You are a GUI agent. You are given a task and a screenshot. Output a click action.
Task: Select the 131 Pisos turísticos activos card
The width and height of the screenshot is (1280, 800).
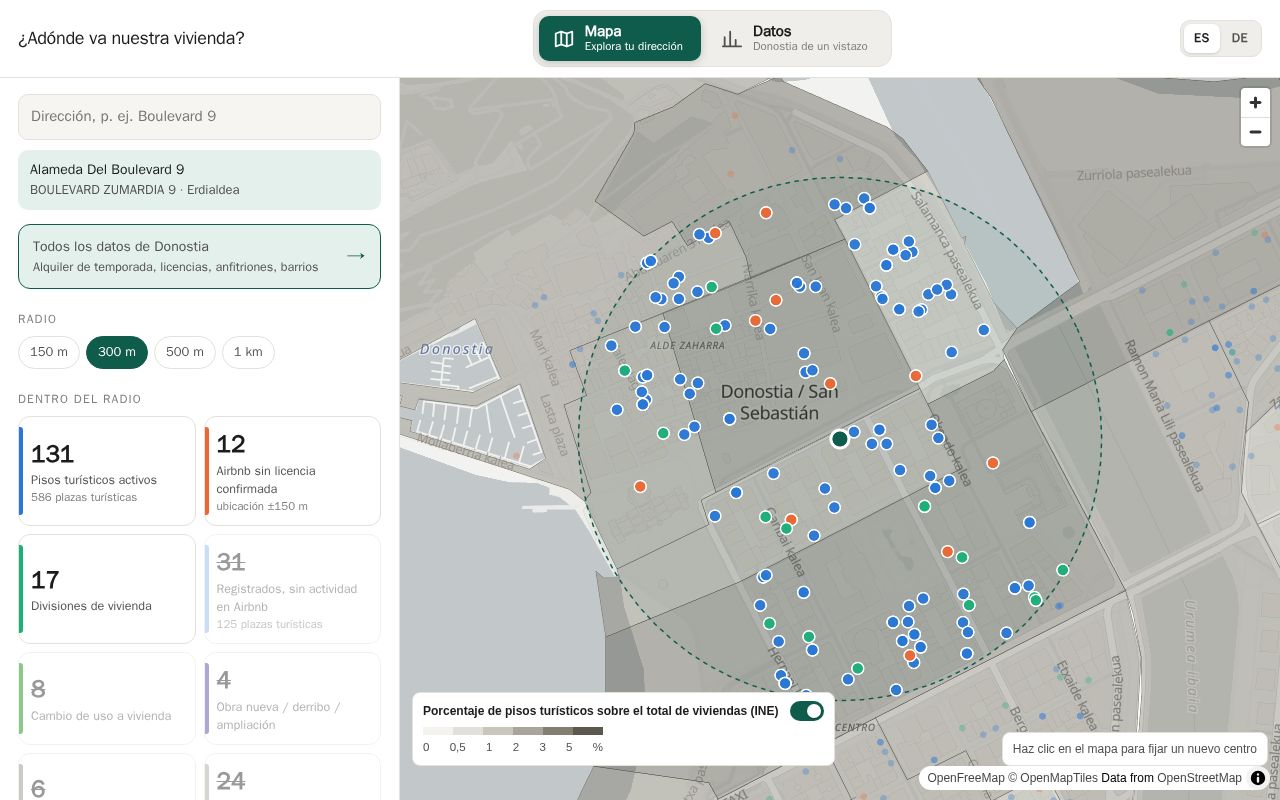(107, 471)
